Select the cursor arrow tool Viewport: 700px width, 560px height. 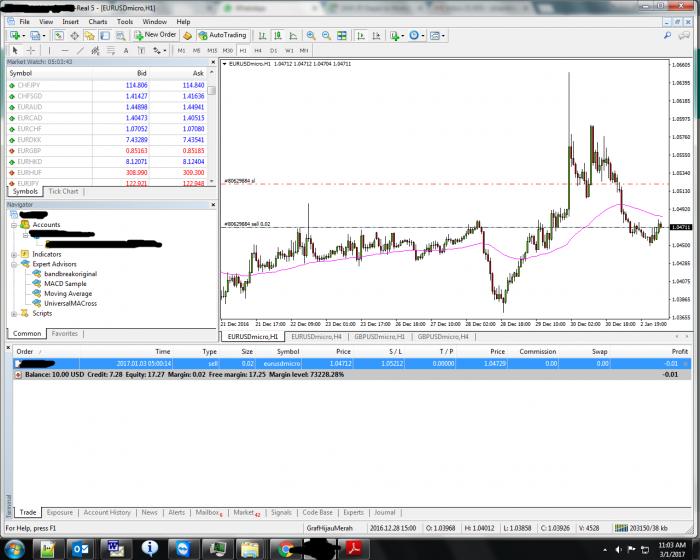pos(15,50)
